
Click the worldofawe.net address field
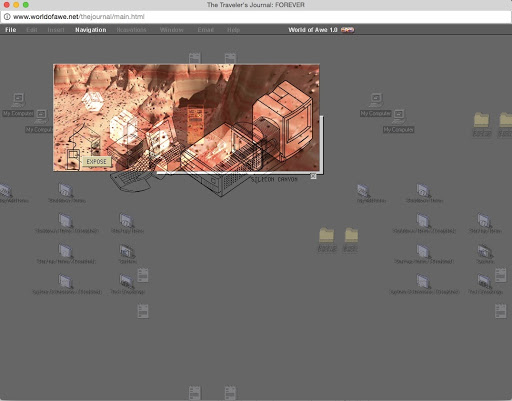coord(256,17)
